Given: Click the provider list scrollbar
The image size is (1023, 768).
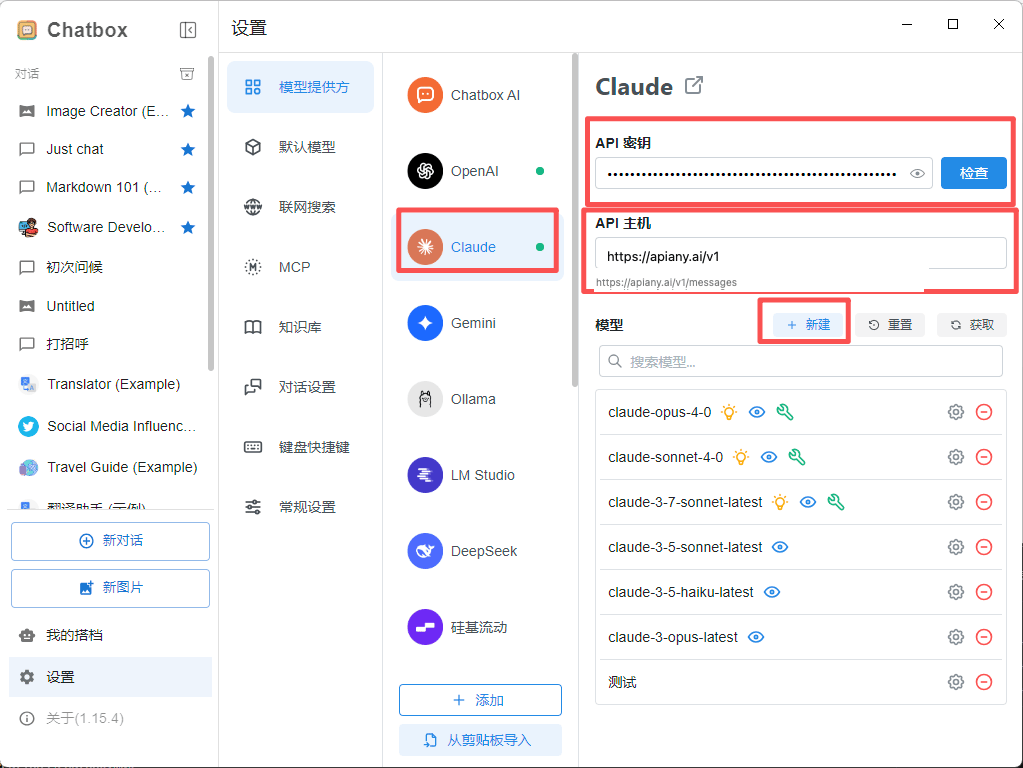Looking at the screenshot, I should 575,221.
